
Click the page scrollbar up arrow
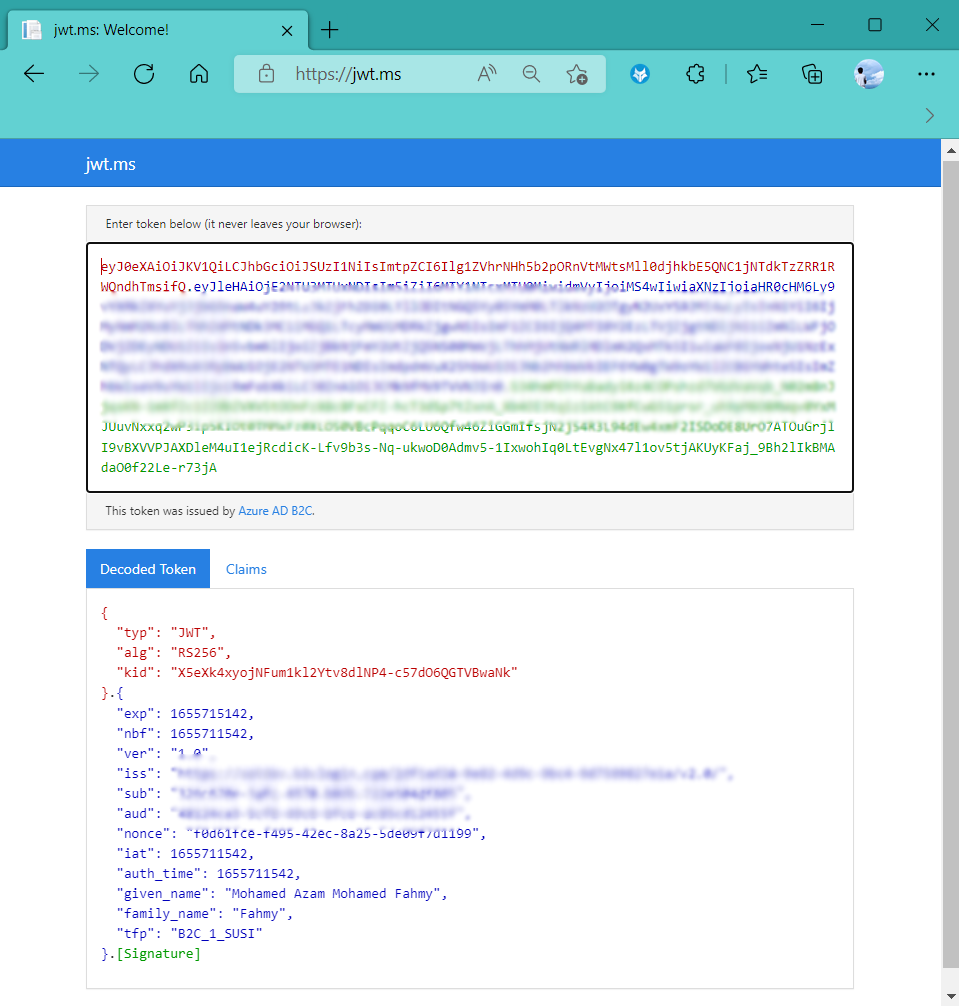[x=951, y=151]
